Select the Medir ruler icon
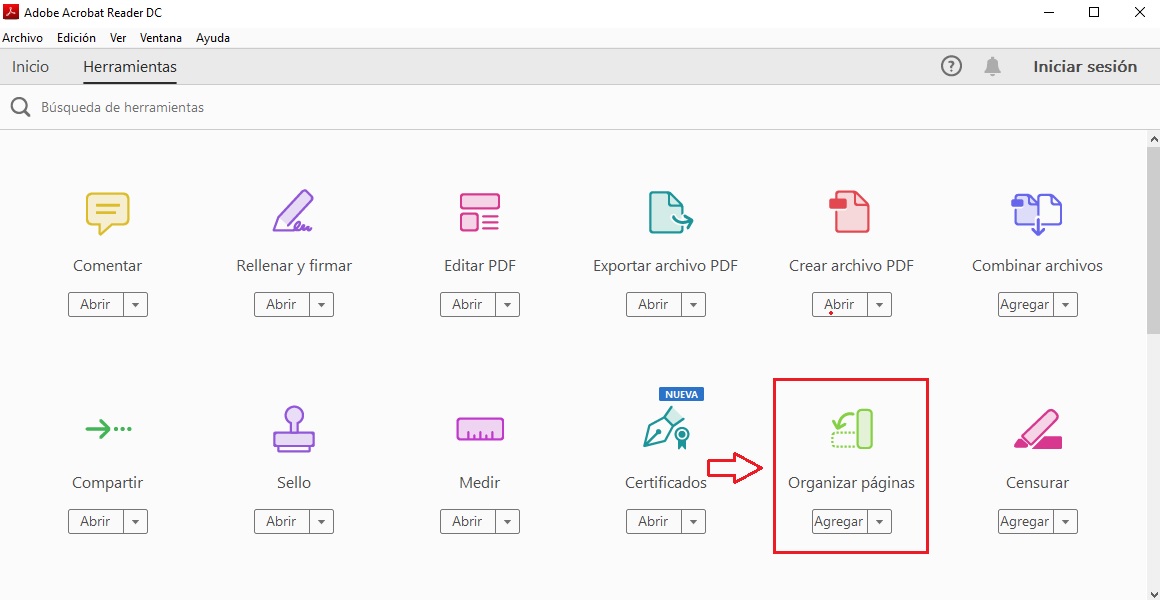Image resolution: width=1160 pixels, height=600 pixels. [479, 429]
